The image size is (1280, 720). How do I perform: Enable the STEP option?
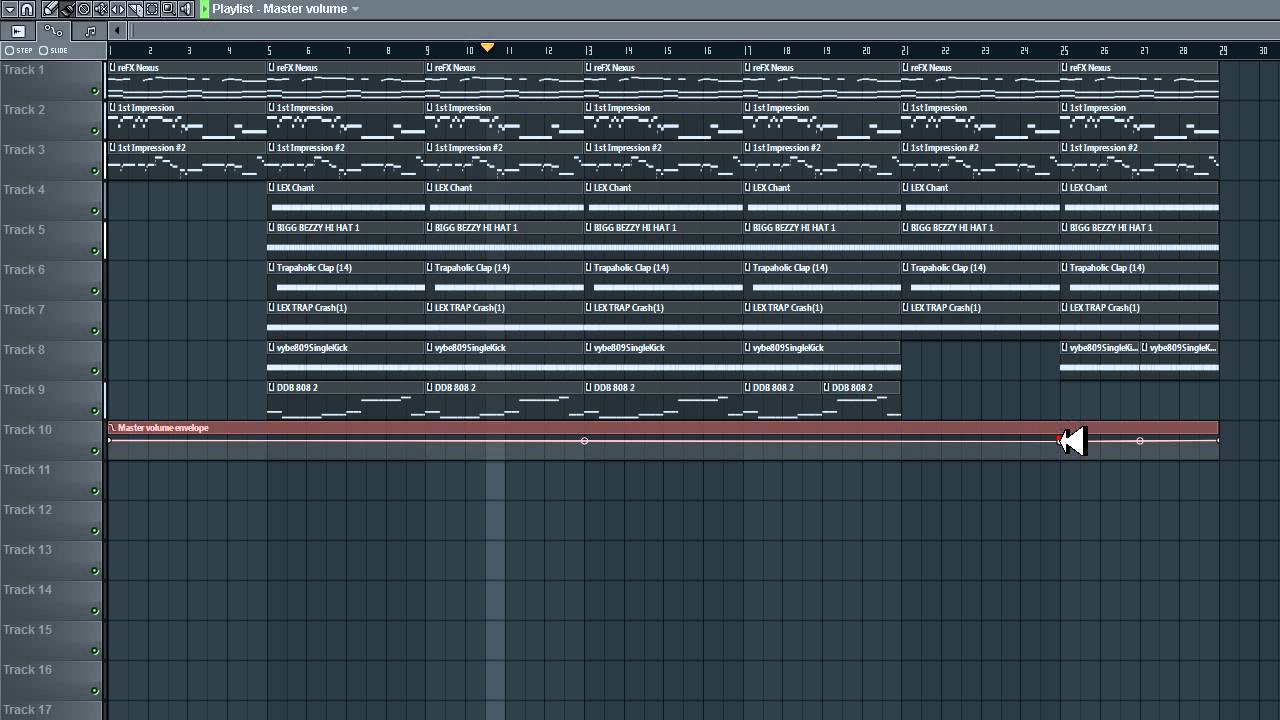click(19, 50)
